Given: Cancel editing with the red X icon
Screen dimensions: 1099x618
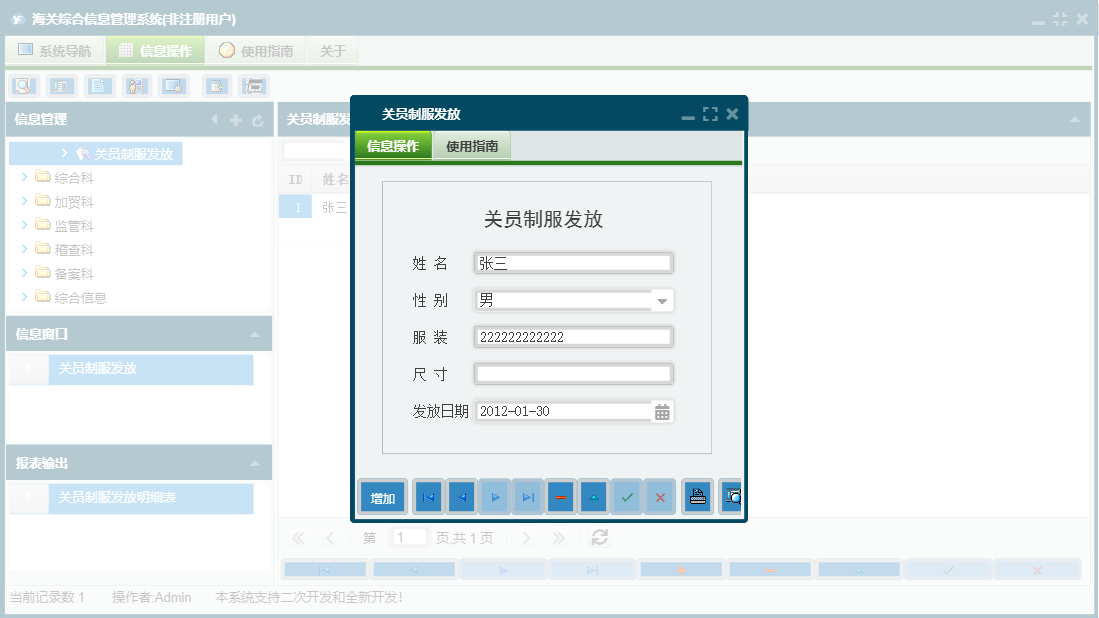Looking at the screenshot, I should point(660,496).
